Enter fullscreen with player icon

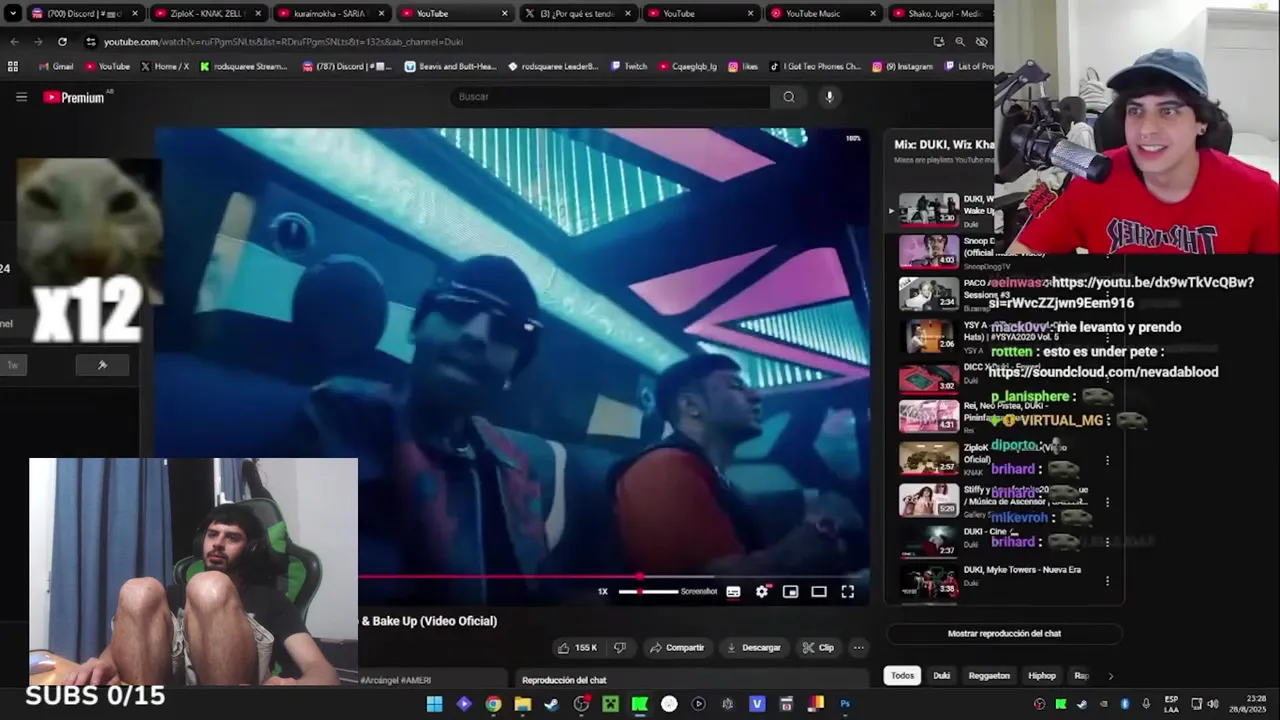click(x=847, y=592)
